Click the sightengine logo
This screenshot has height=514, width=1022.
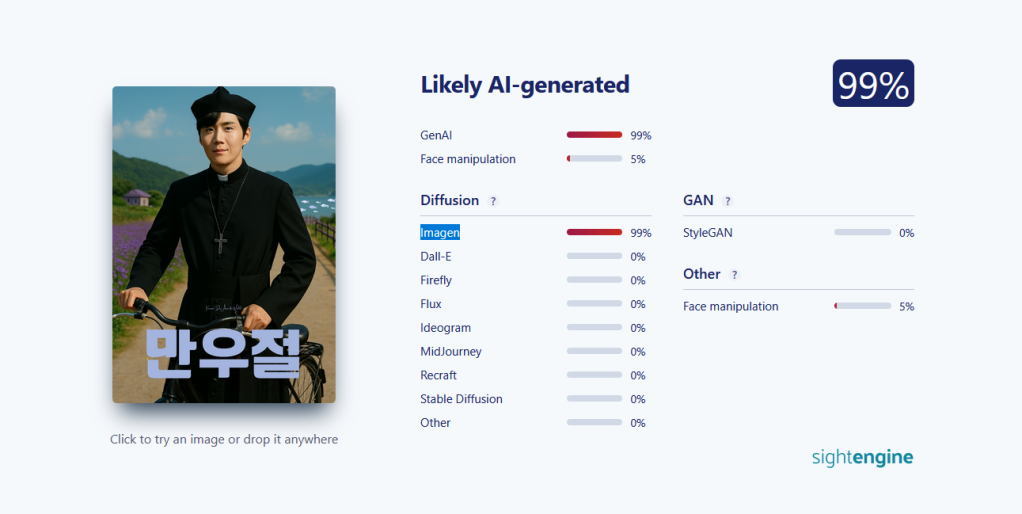tap(862, 457)
